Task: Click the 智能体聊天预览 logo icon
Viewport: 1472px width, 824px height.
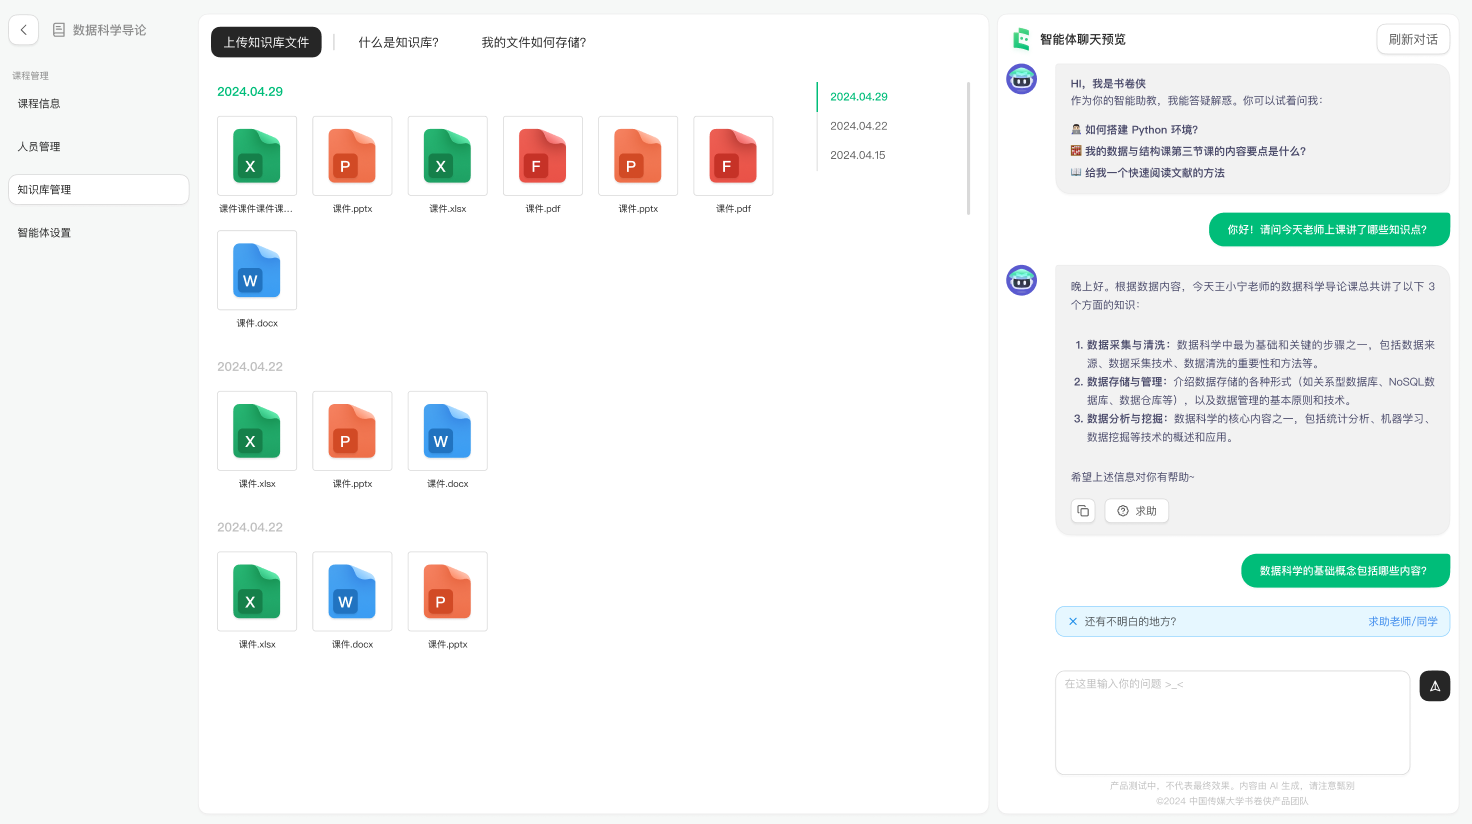Action: tap(1021, 40)
